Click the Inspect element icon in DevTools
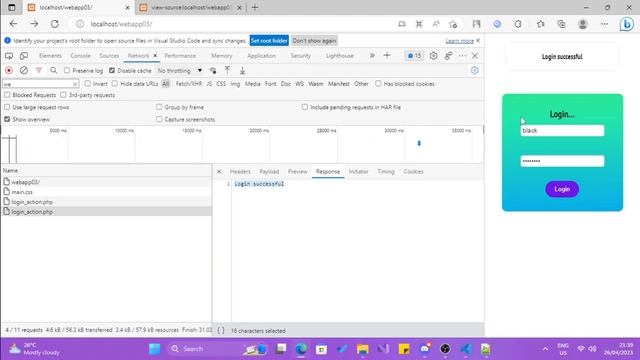The width and height of the screenshot is (640, 360). [9, 56]
